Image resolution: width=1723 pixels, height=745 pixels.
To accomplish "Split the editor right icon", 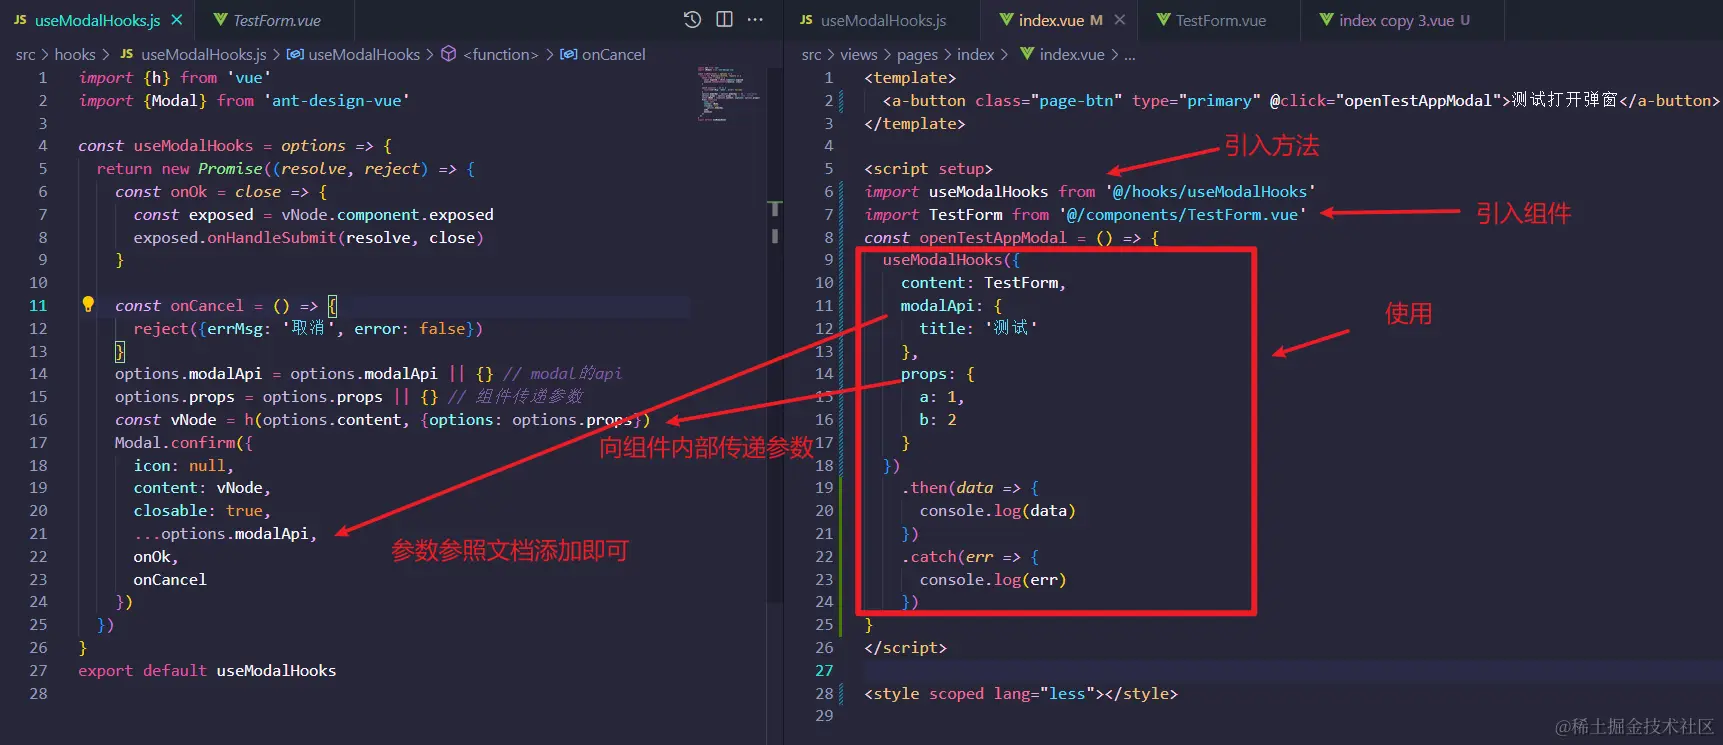I will click(725, 19).
